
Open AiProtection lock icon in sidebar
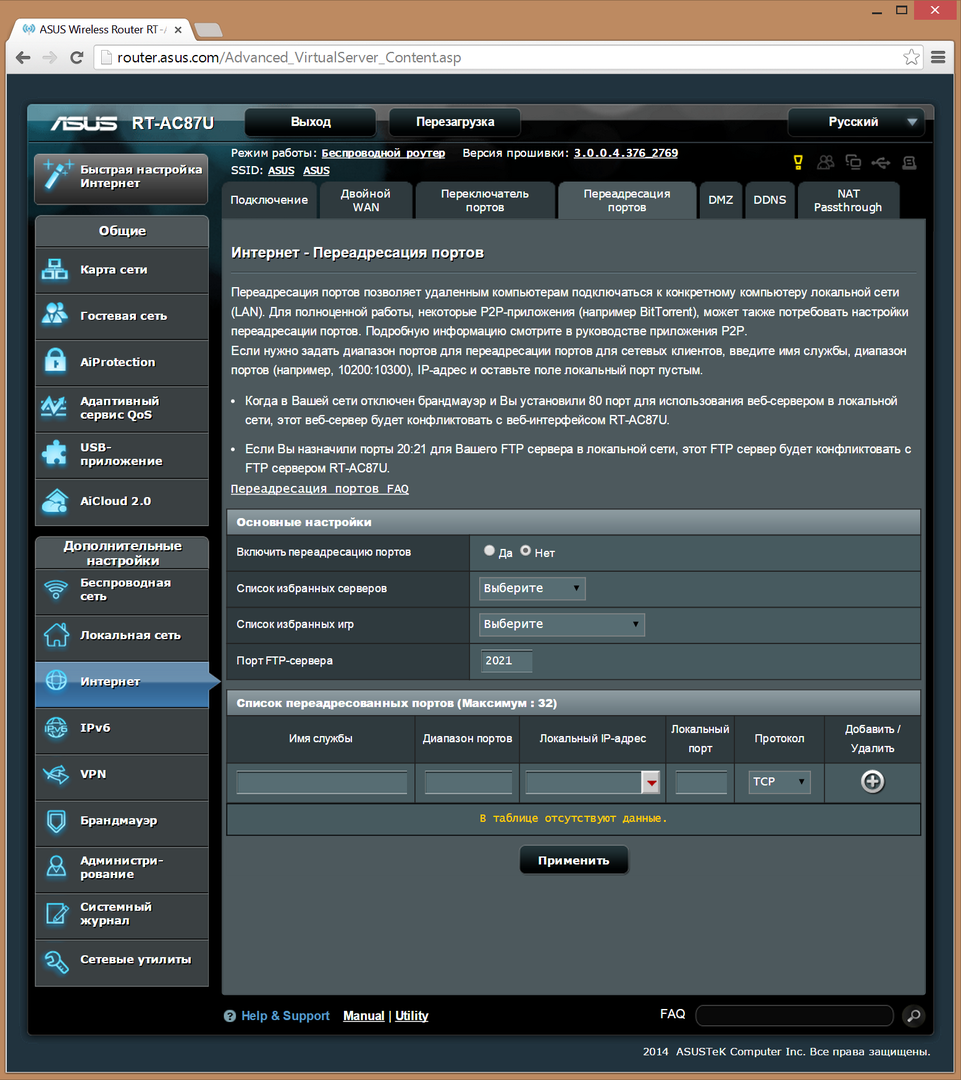(x=54, y=362)
